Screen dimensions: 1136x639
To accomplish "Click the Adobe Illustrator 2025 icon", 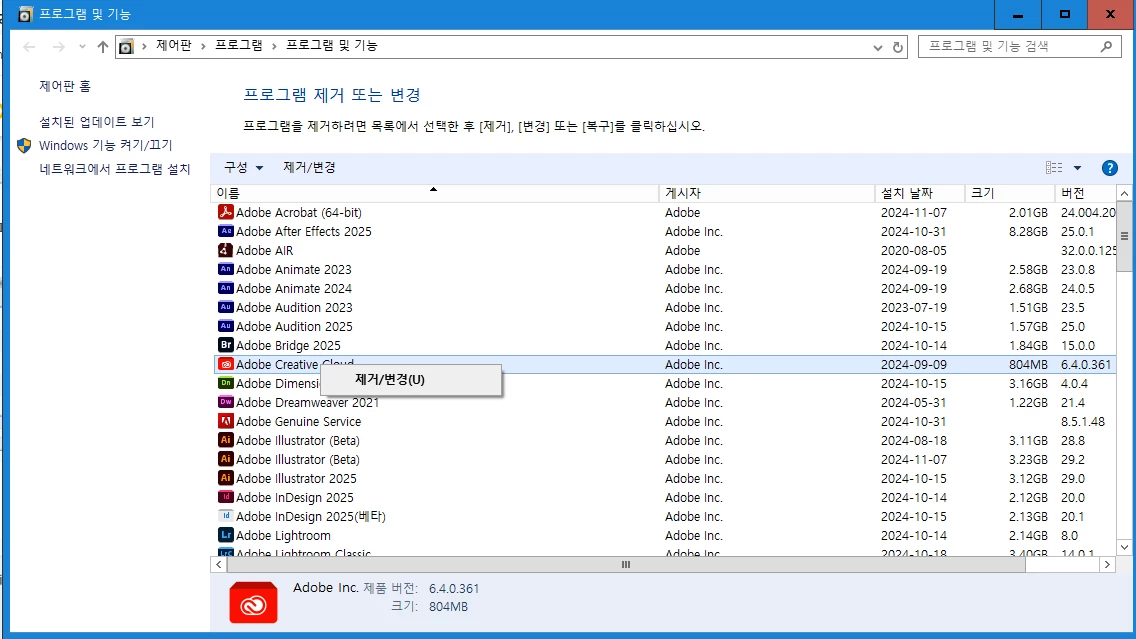I will click(225, 477).
